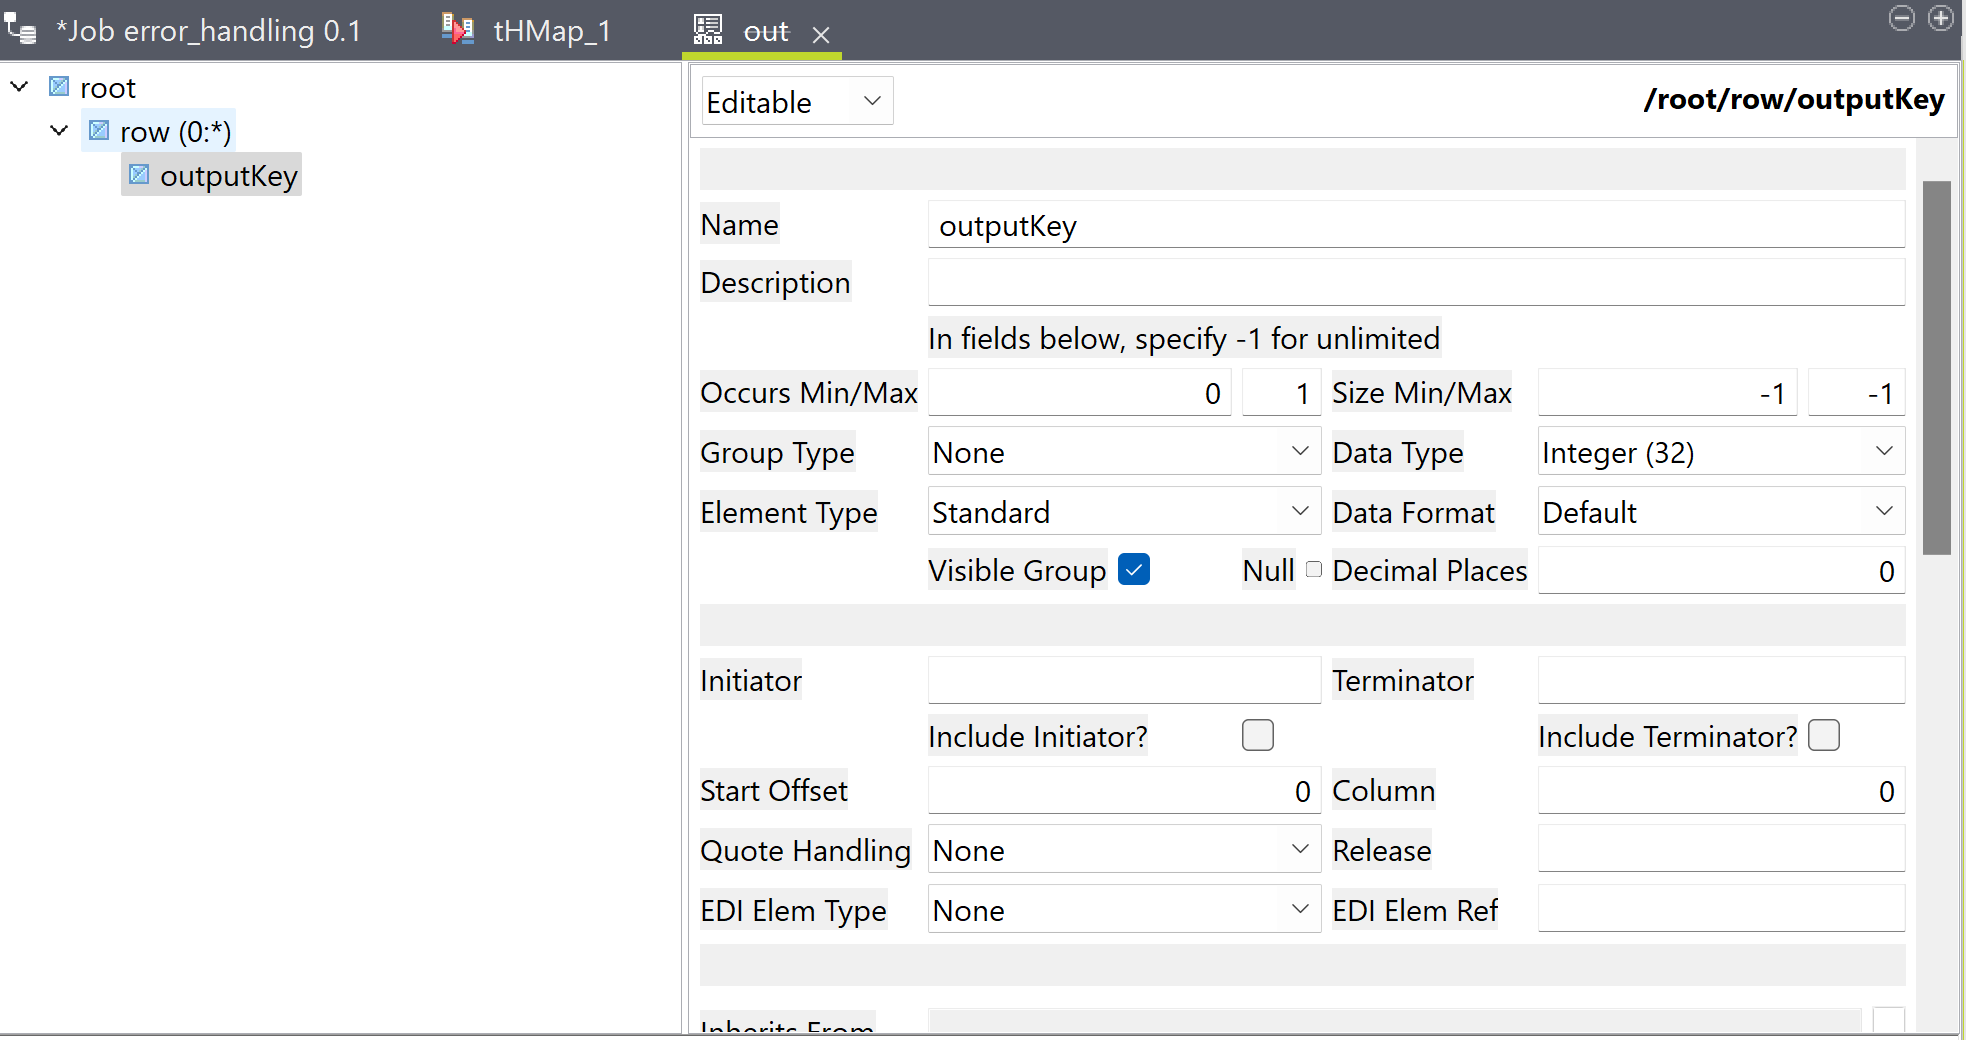Switch to the tHMap_1 tab
This screenshot has height=1040, width=1966.
pos(551,31)
